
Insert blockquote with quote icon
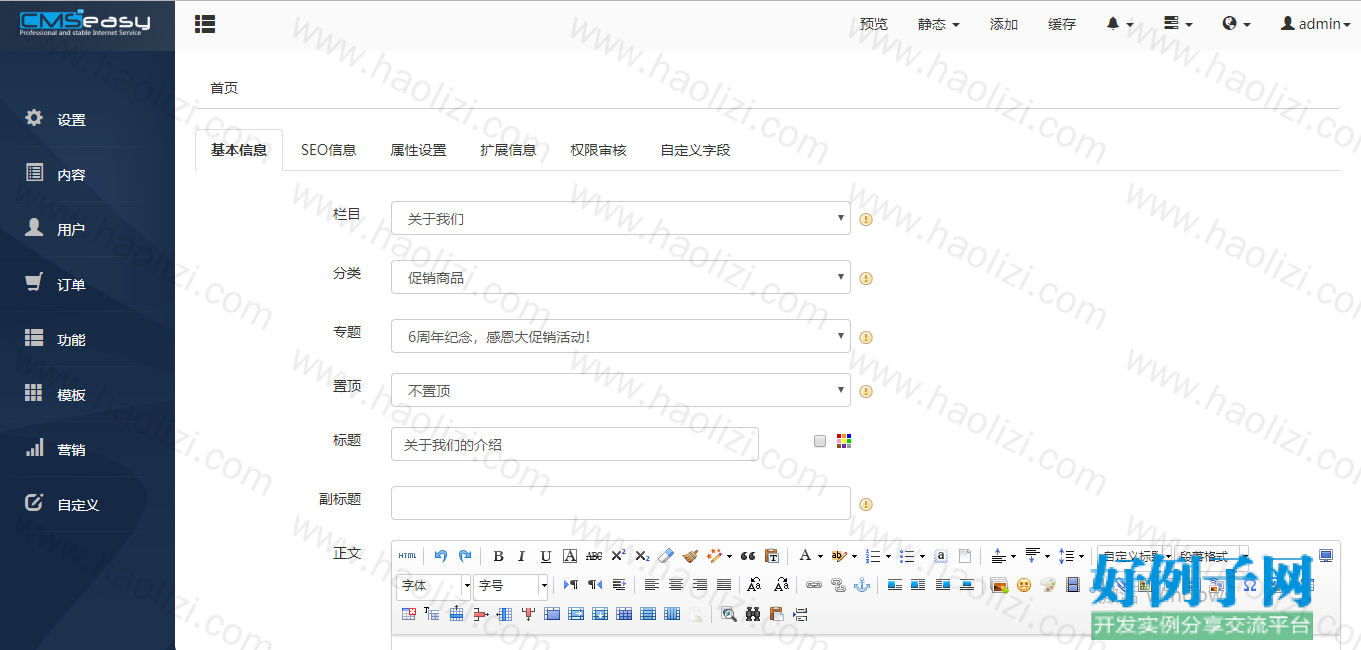coord(747,556)
